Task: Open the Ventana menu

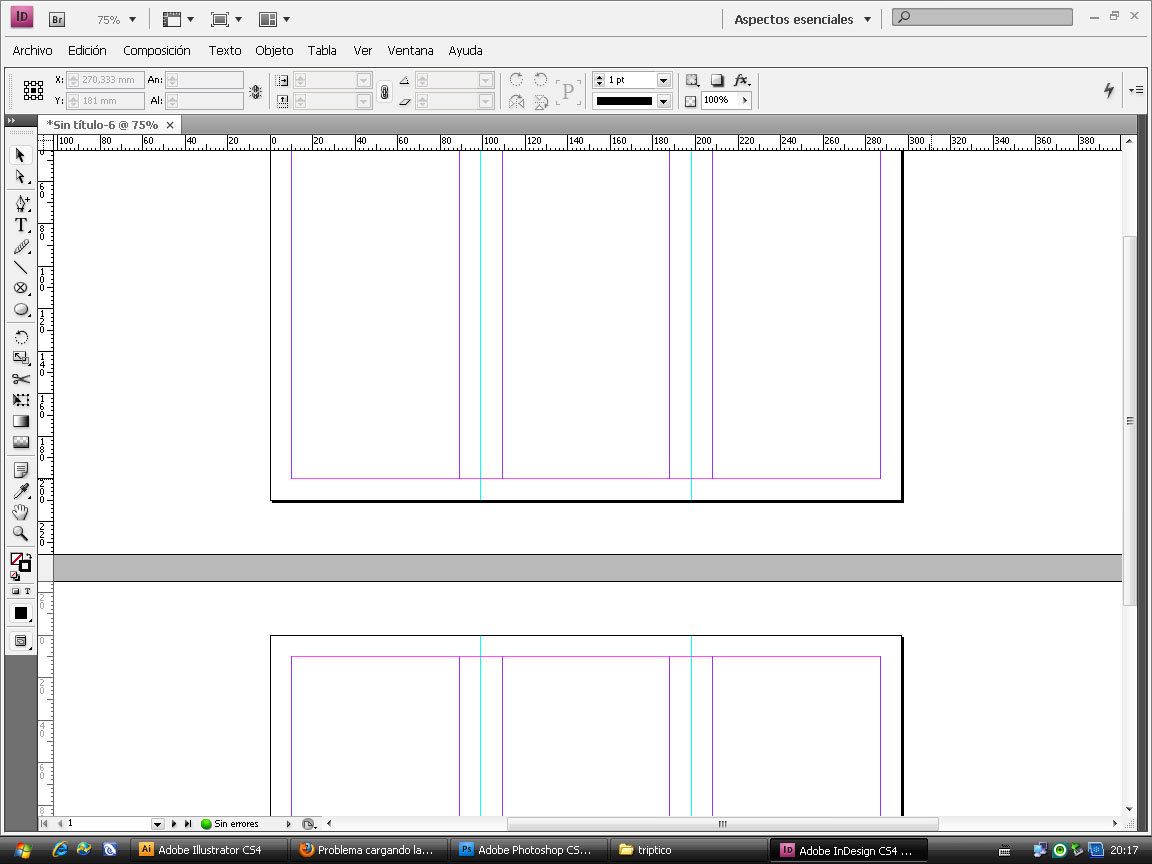Action: coord(412,50)
